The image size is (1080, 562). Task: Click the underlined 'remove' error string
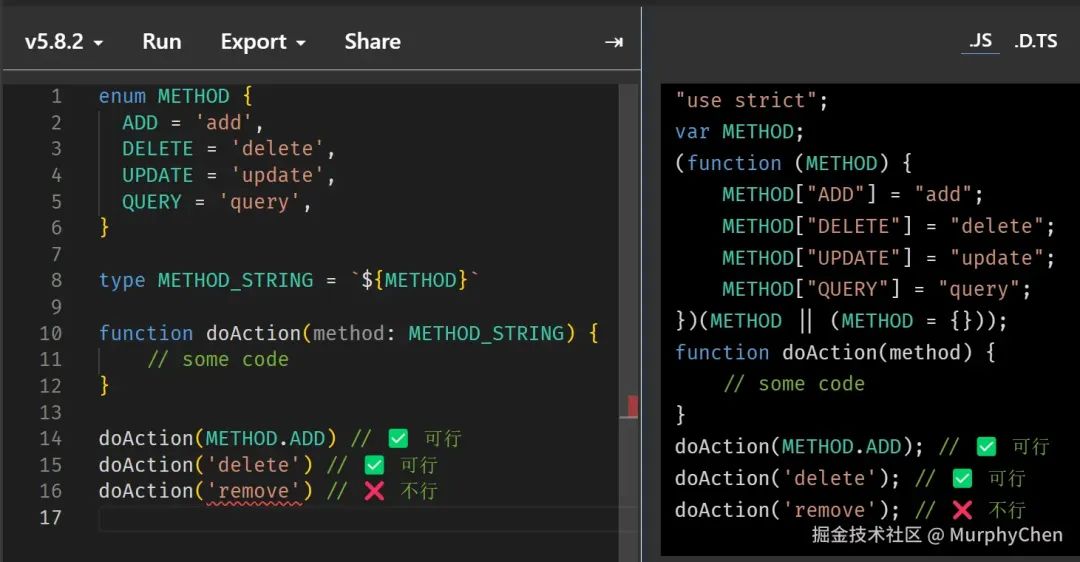coord(254,492)
